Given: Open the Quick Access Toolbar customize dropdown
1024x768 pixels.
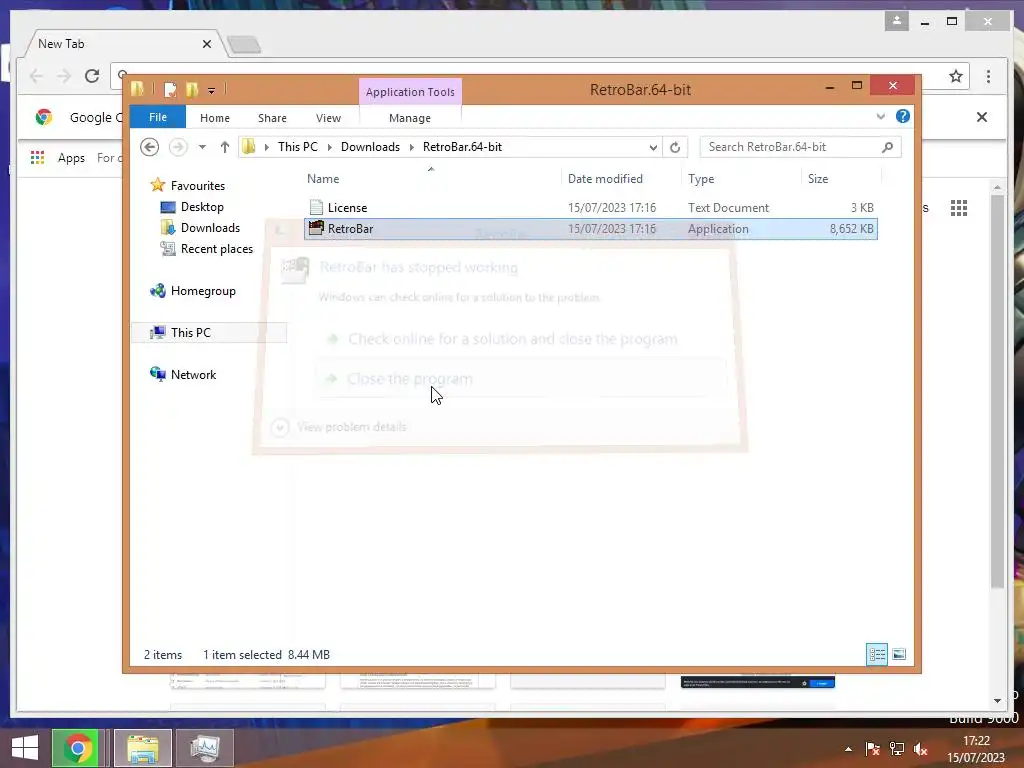Looking at the screenshot, I should point(212,90).
